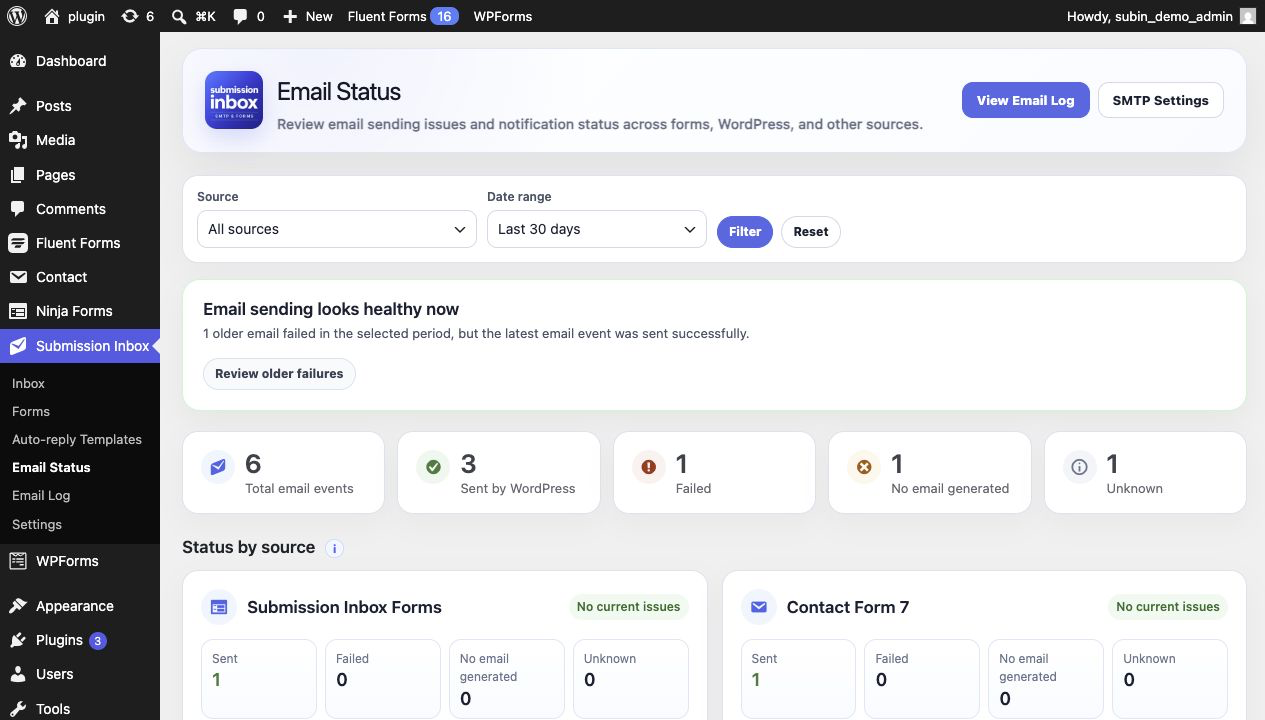Open the Forms submenu item
1265x720 pixels.
(31, 411)
